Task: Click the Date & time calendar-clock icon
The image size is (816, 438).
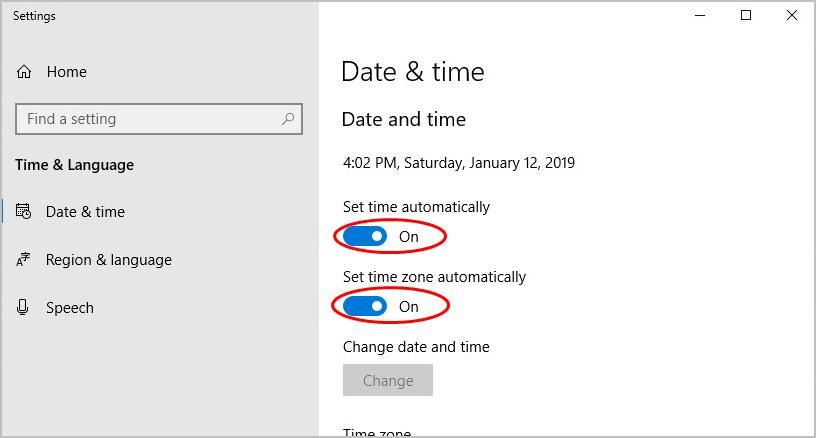Action: [x=24, y=212]
